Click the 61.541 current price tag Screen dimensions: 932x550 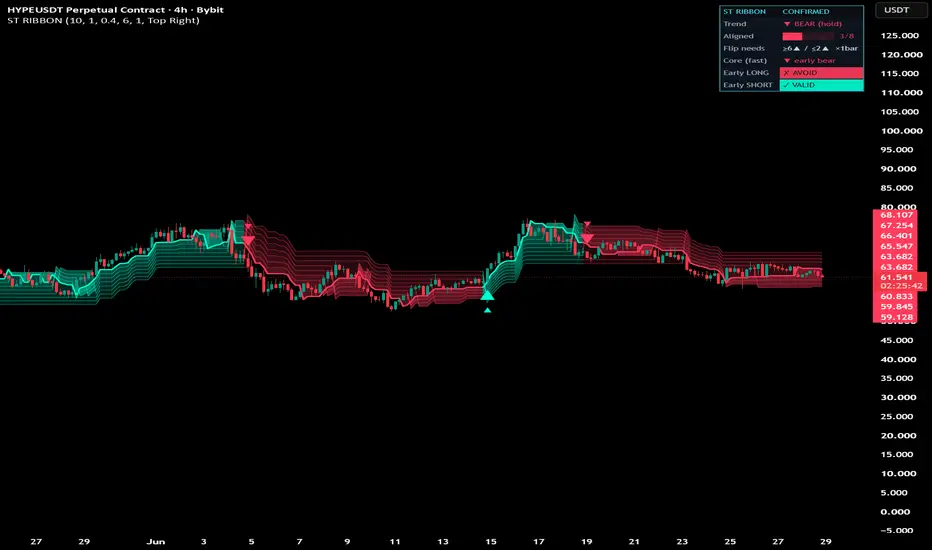[x=896, y=277]
